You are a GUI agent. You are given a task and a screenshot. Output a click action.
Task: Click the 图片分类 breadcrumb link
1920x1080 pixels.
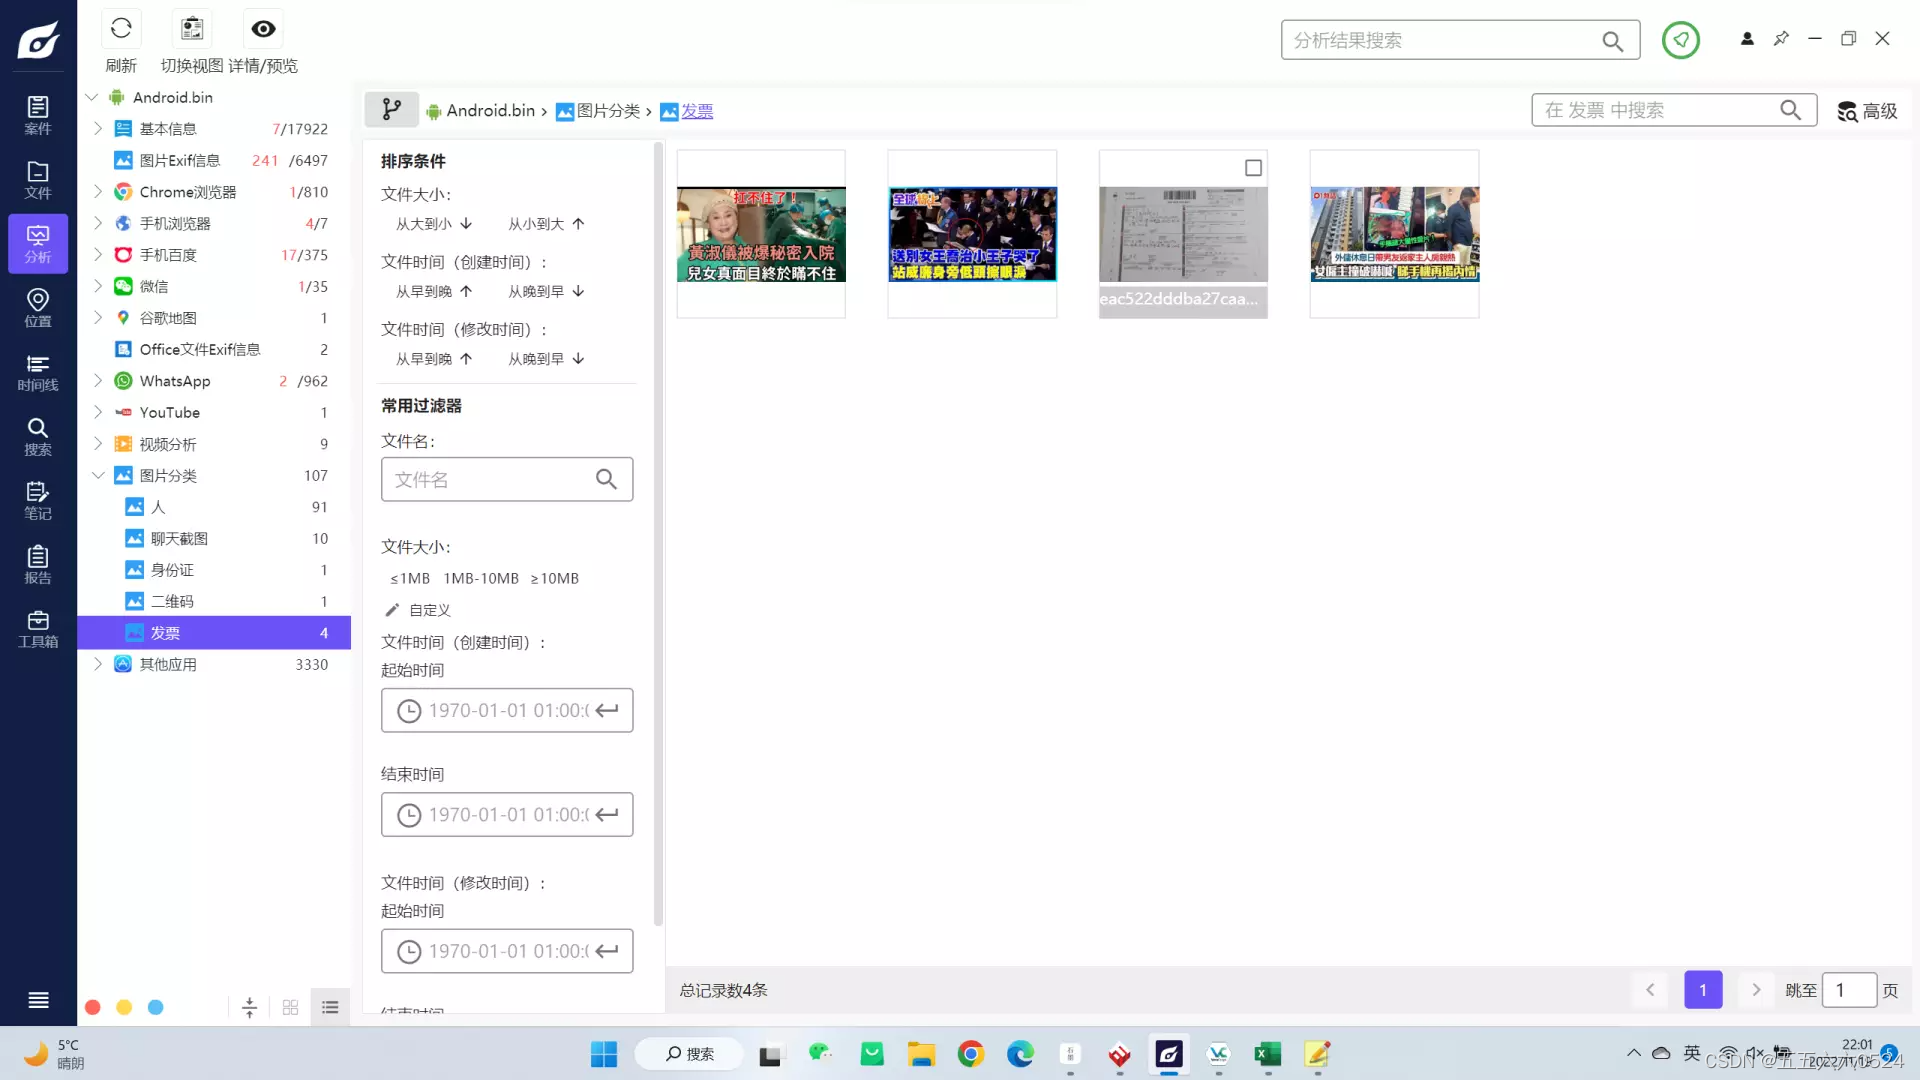(x=607, y=111)
